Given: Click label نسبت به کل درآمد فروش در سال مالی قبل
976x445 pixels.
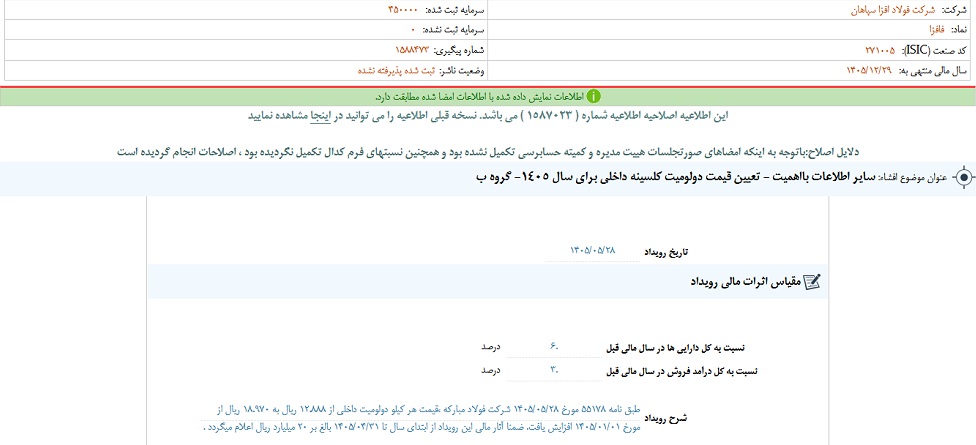Looking at the screenshot, I should [x=683, y=372].
